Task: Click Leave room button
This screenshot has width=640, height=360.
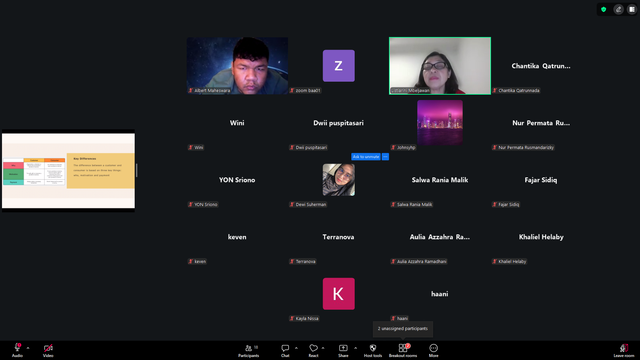Action: 624,350
